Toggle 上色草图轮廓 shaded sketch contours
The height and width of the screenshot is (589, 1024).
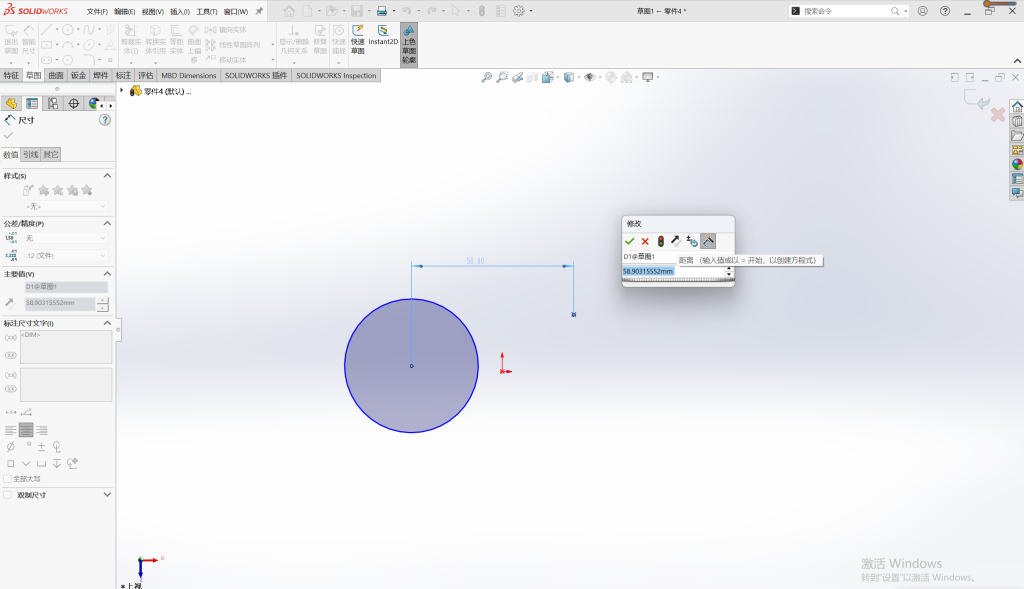point(409,44)
